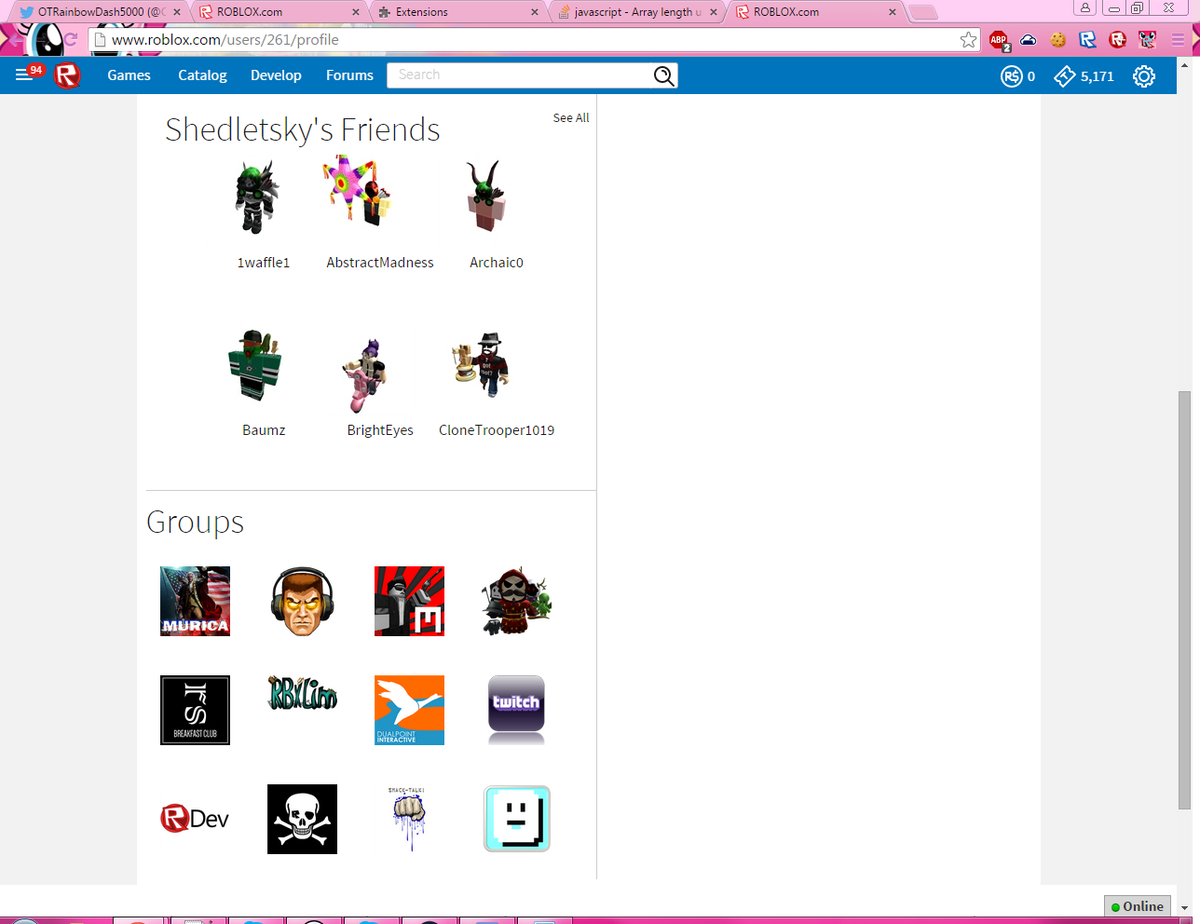Open a new browser tab
The width and height of the screenshot is (1200, 924).
(x=921, y=12)
